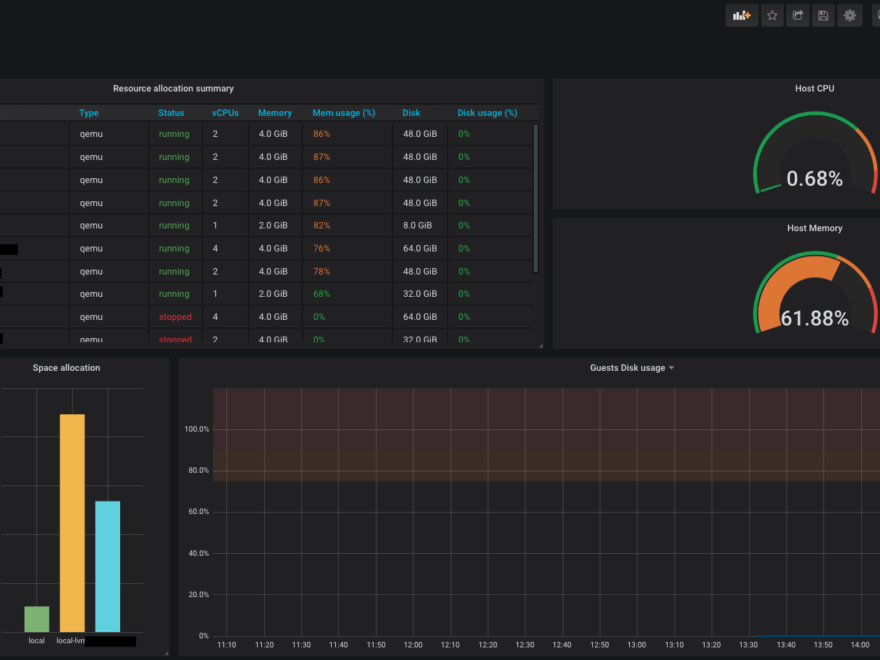880x660 pixels.
Task: Sort table by Mem usage (%) column
Action: [343, 113]
